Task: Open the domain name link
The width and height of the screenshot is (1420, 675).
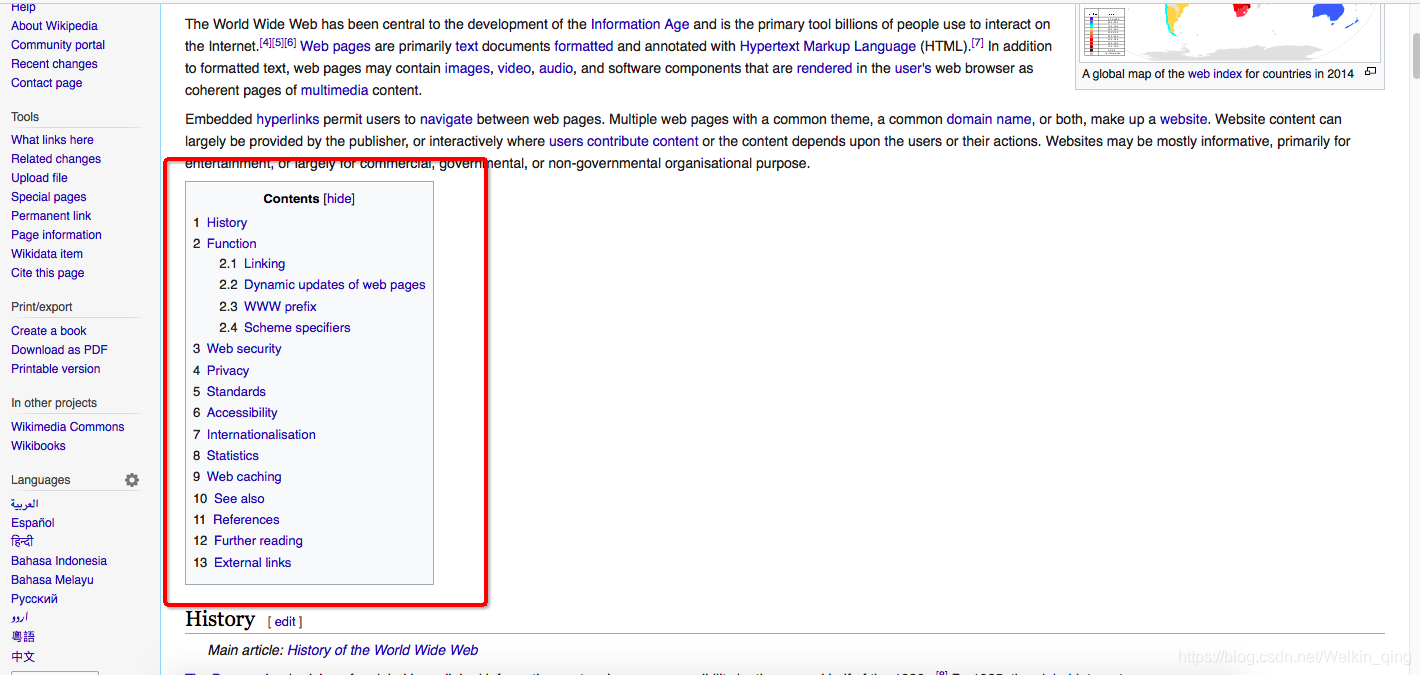Action: point(989,119)
